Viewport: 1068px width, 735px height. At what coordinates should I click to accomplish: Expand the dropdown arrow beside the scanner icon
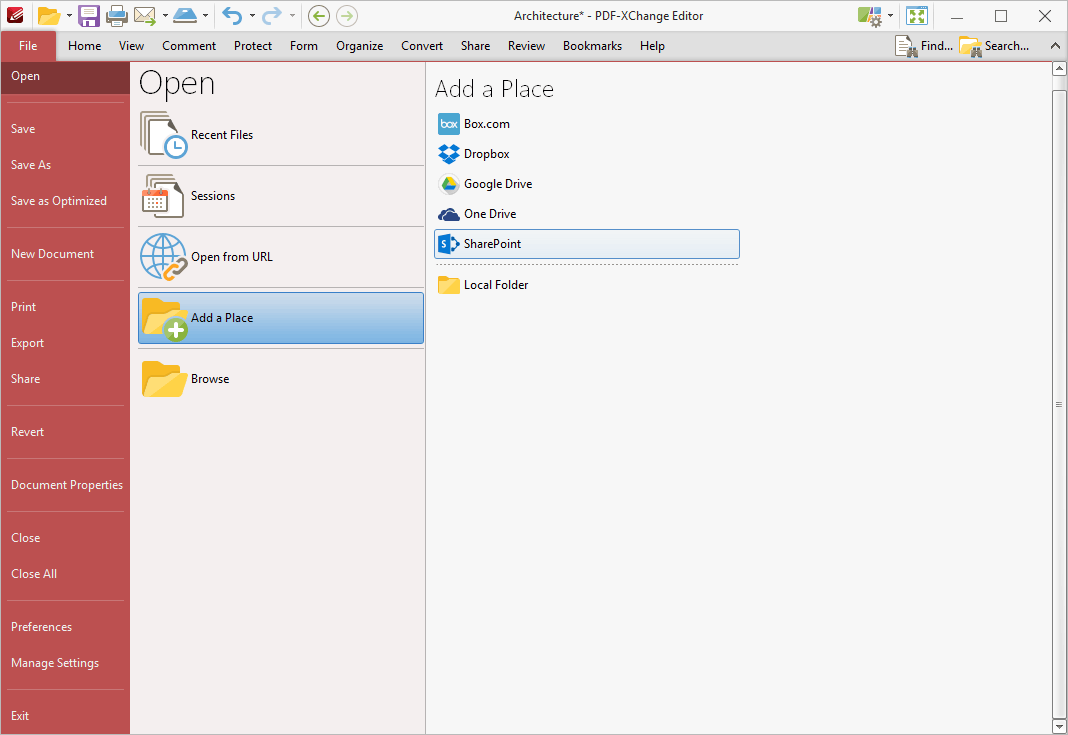pos(205,16)
